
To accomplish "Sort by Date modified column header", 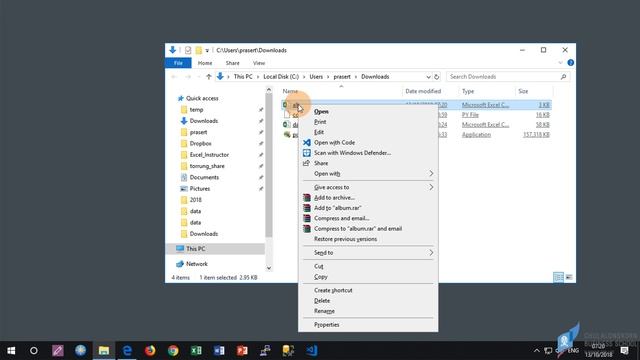I will [x=423, y=91].
